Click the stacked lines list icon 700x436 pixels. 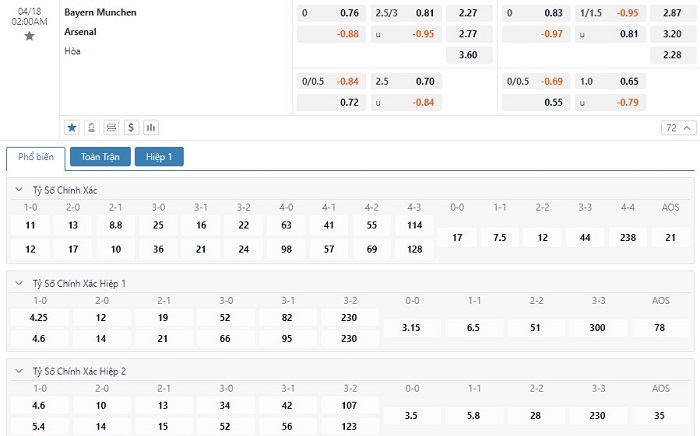tap(111, 128)
